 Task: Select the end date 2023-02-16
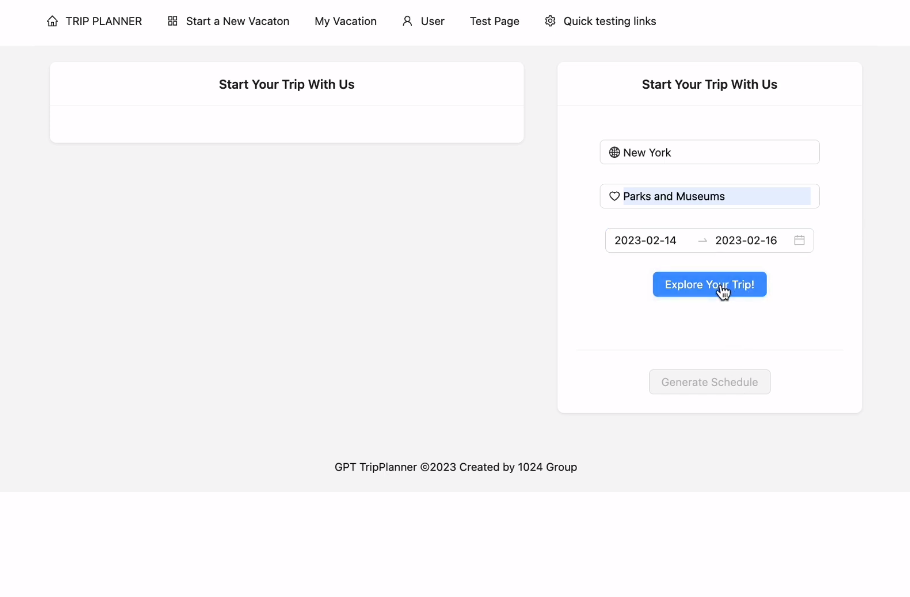746,241
